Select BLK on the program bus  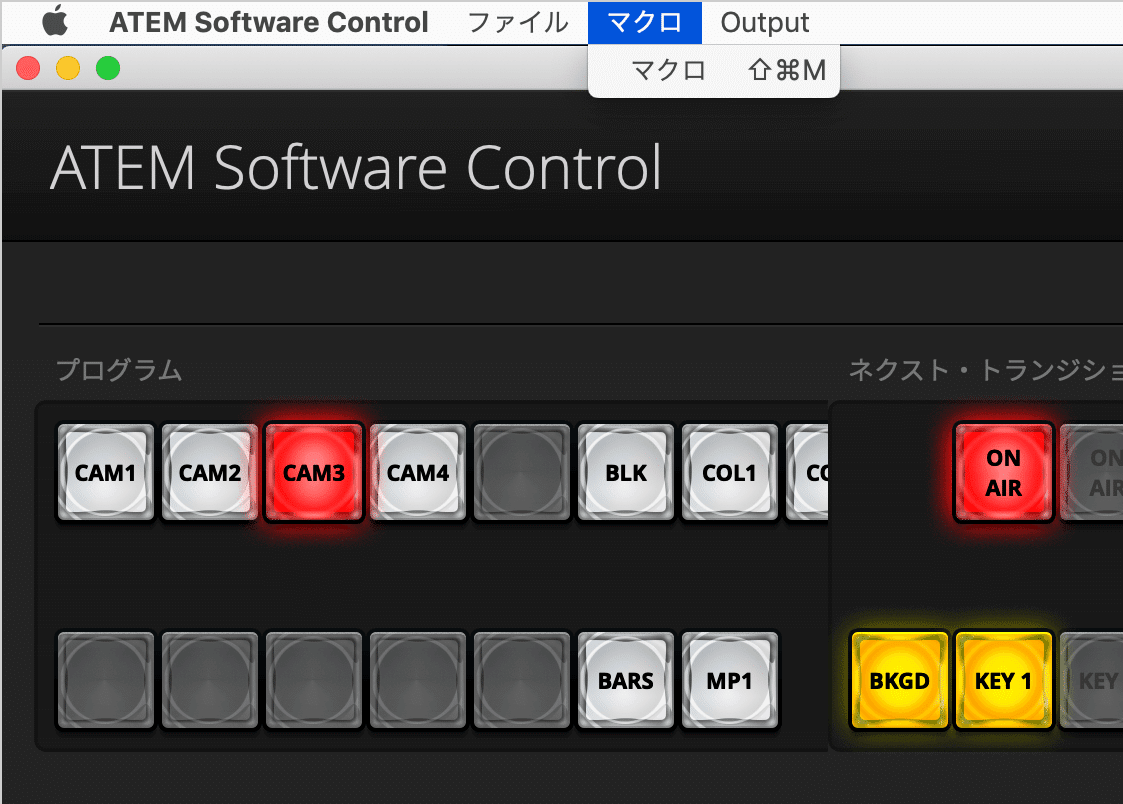tap(626, 473)
